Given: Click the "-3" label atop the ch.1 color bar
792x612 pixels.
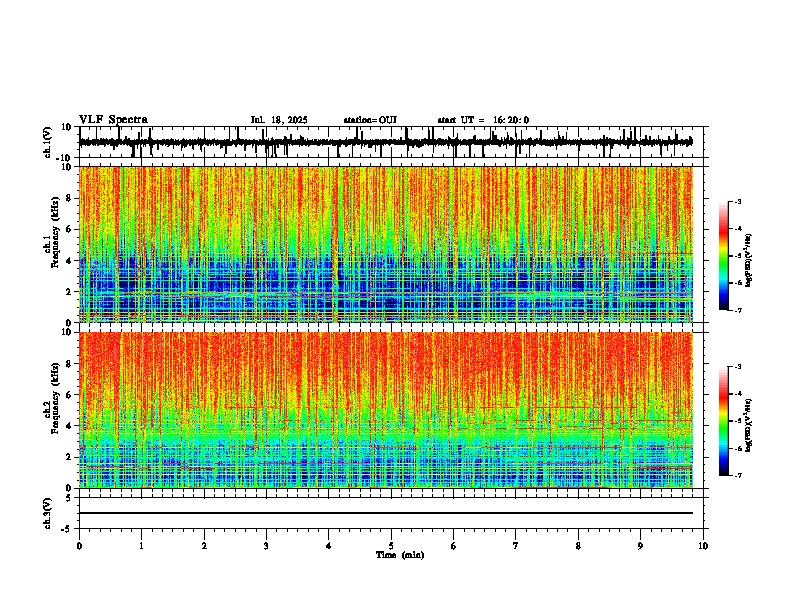Looking at the screenshot, I should (x=737, y=201).
